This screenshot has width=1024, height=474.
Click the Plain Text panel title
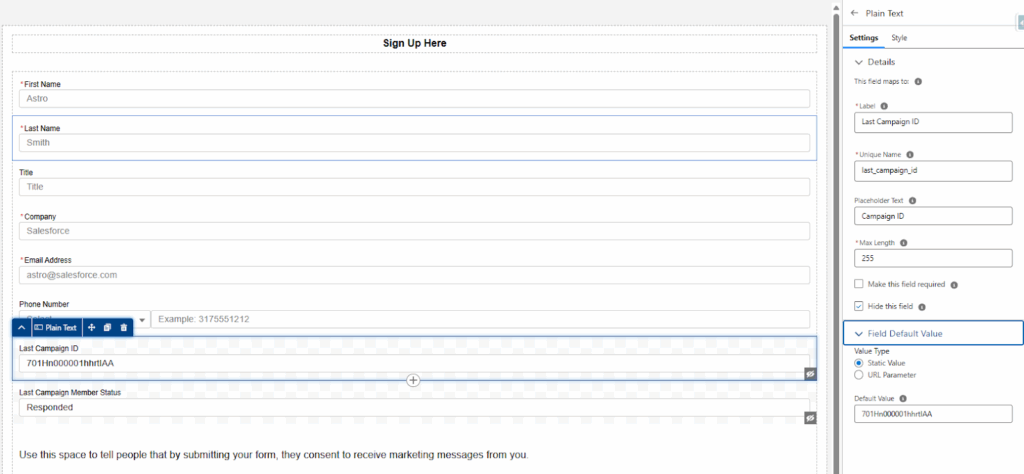pyautogui.click(x=884, y=13)
